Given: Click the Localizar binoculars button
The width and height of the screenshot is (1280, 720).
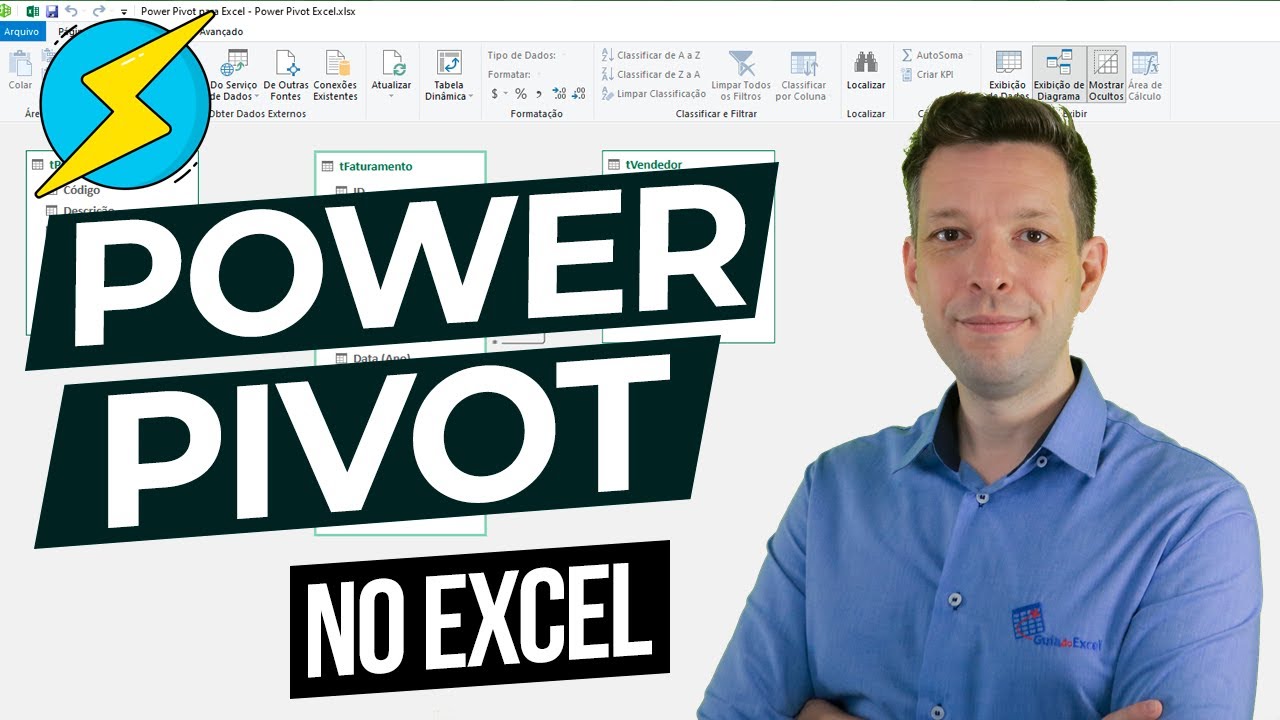Looking at the screenshot, I should click(866, 70).
